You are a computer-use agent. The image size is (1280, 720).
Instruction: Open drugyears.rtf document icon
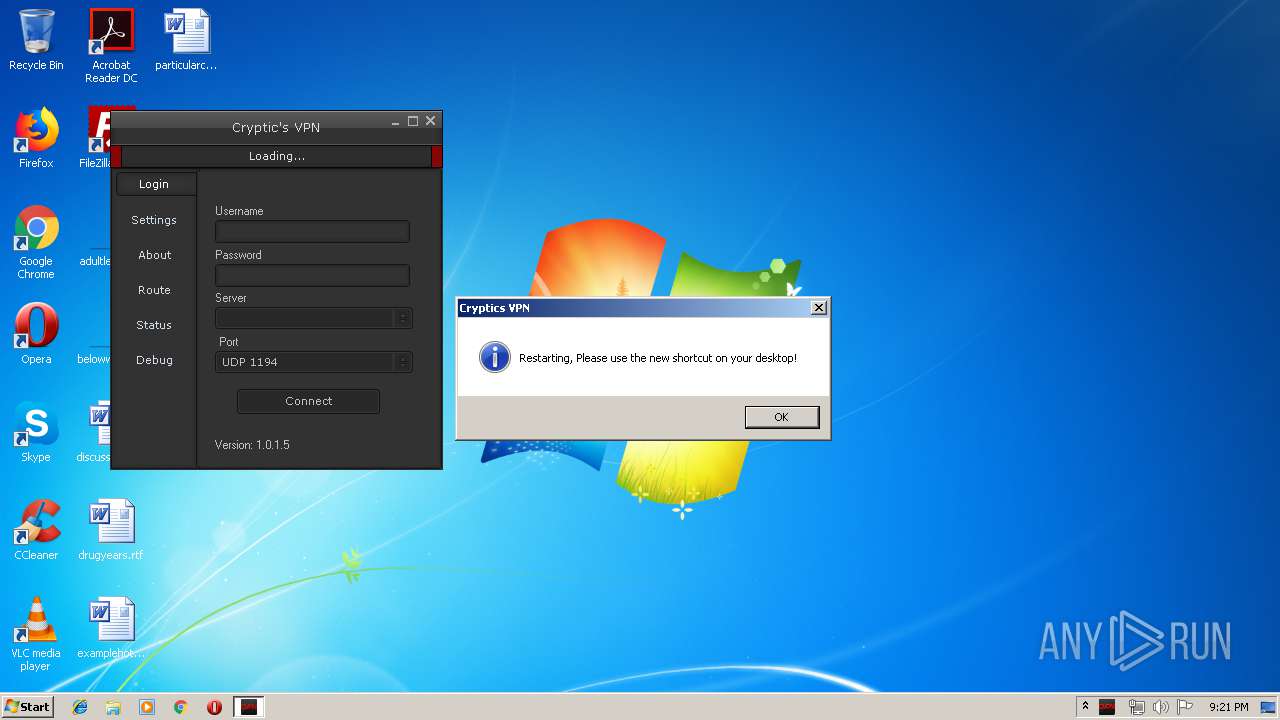(x=111, y=530)
